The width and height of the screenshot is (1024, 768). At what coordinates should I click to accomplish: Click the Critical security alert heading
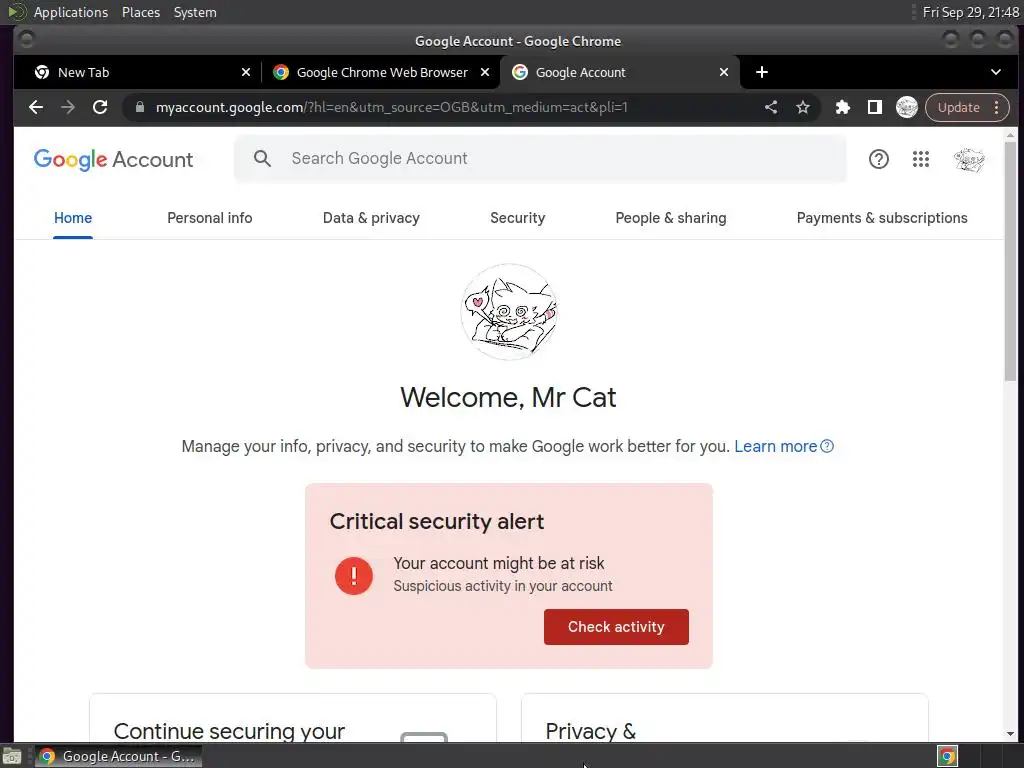click(x=436, y=521)
